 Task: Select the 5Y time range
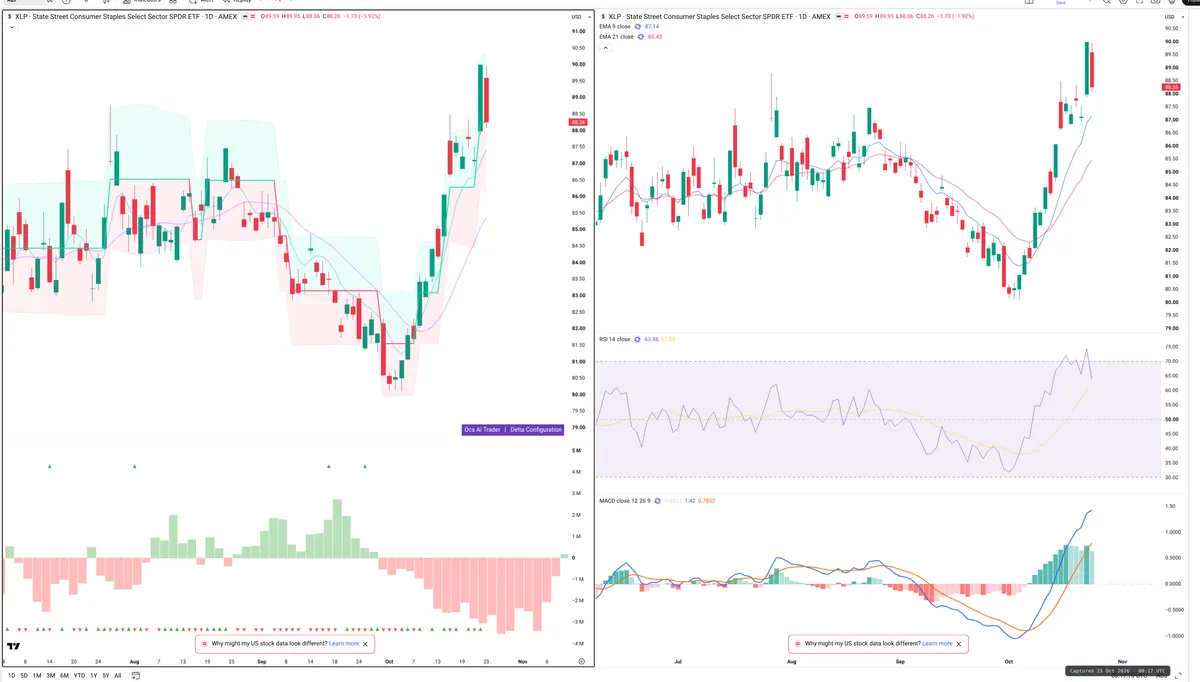tap(106, 676)
